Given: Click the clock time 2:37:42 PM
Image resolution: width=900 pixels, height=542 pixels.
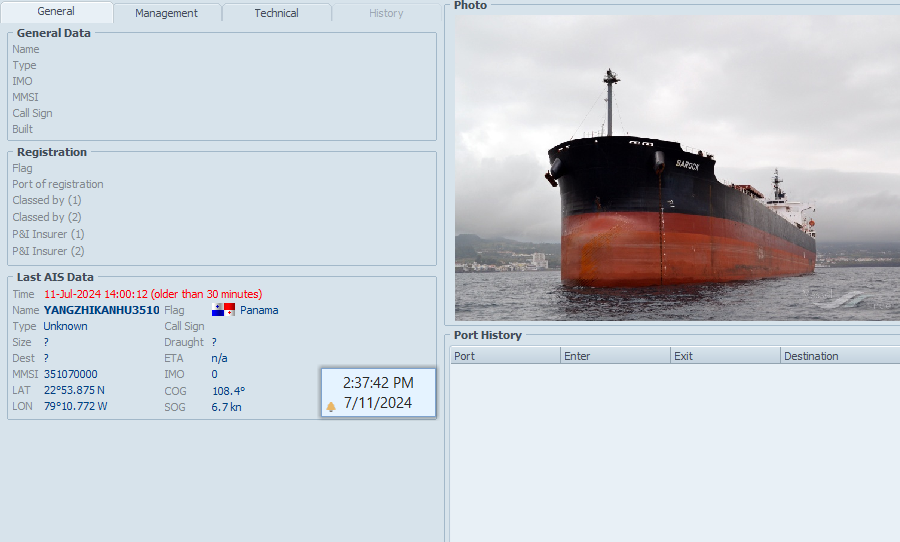Looking at the screenshot, I should pos(378,383).
